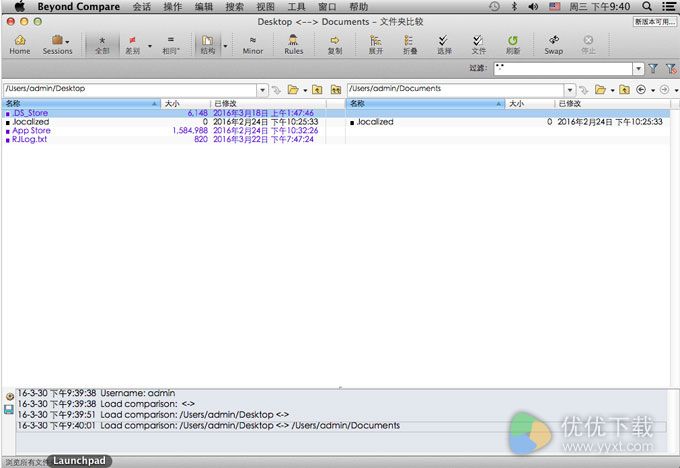Image resolution: width=680 pixels, height=468 pixels.
Task: Click the funnel with red mark icon
Action: pyautogui.click(x=671, y=68)
